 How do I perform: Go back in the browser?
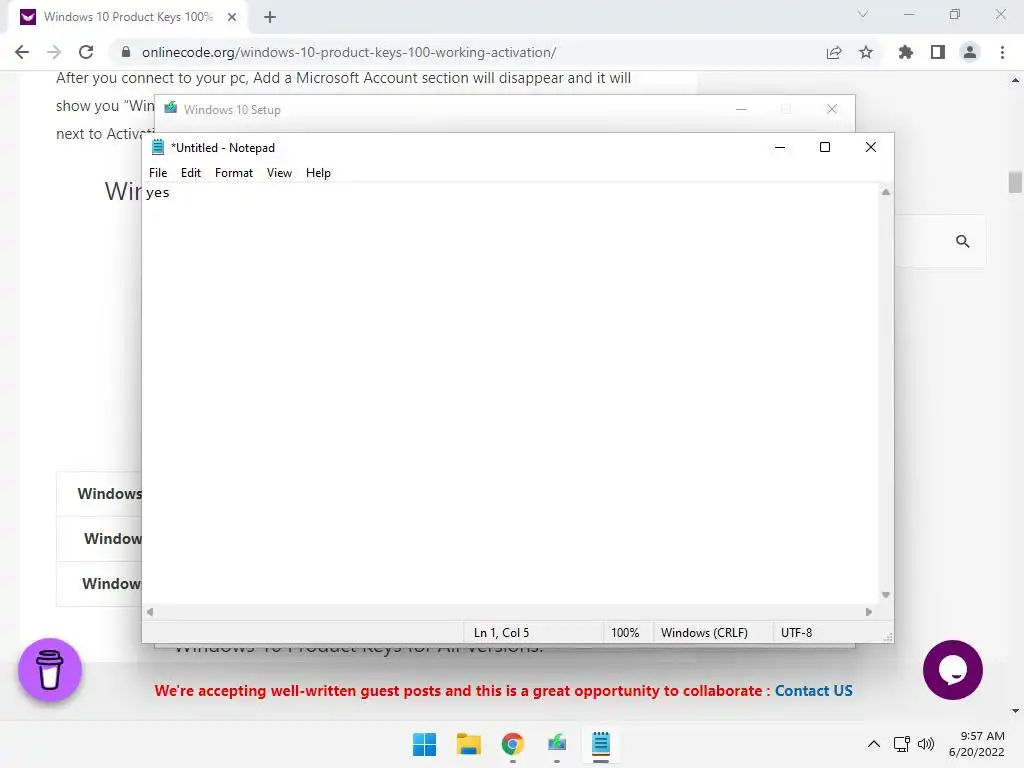[x=22, y=52]
